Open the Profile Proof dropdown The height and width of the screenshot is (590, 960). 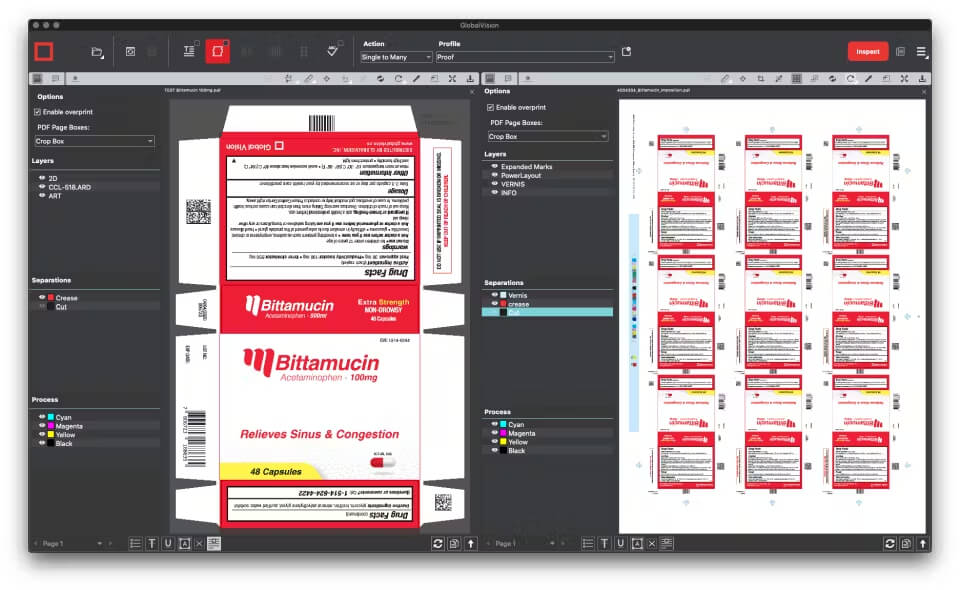point(525,57)
